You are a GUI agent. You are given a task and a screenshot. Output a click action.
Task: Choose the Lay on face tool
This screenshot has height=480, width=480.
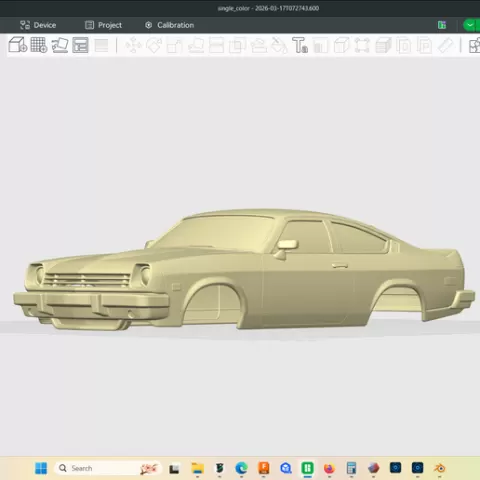click(196, 46)
